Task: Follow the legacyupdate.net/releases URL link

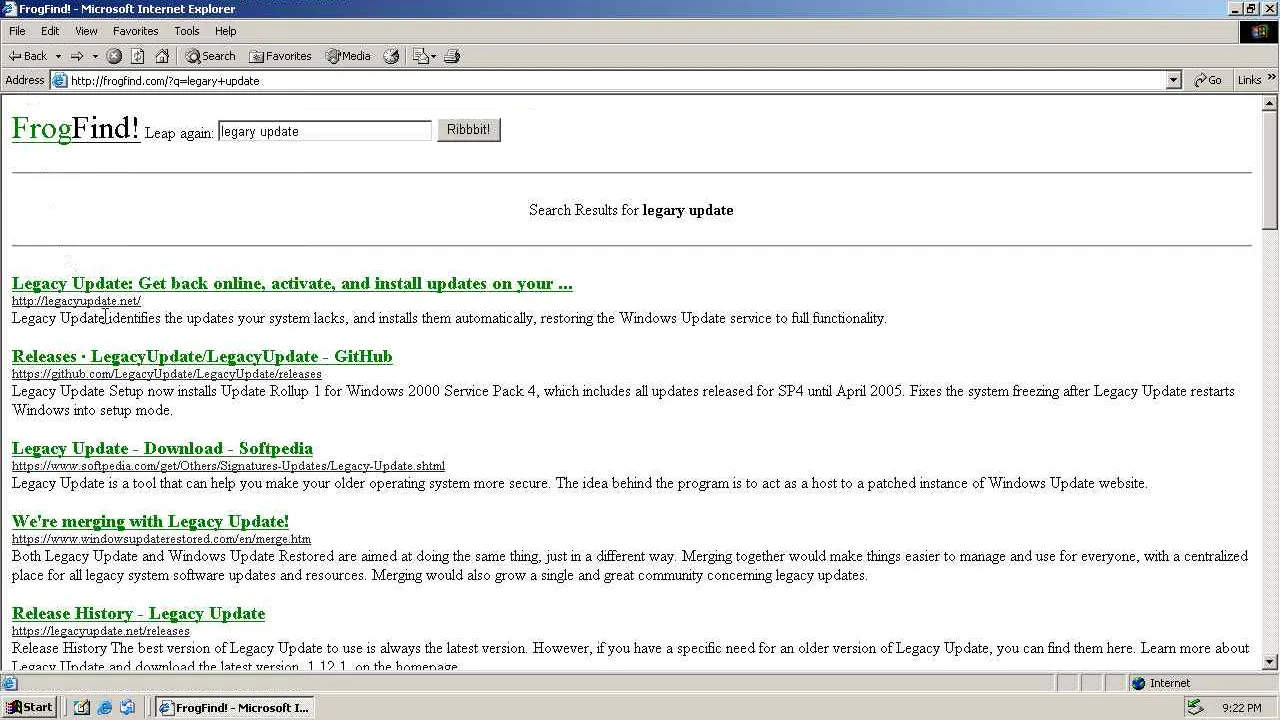Action: pos(101,631)
